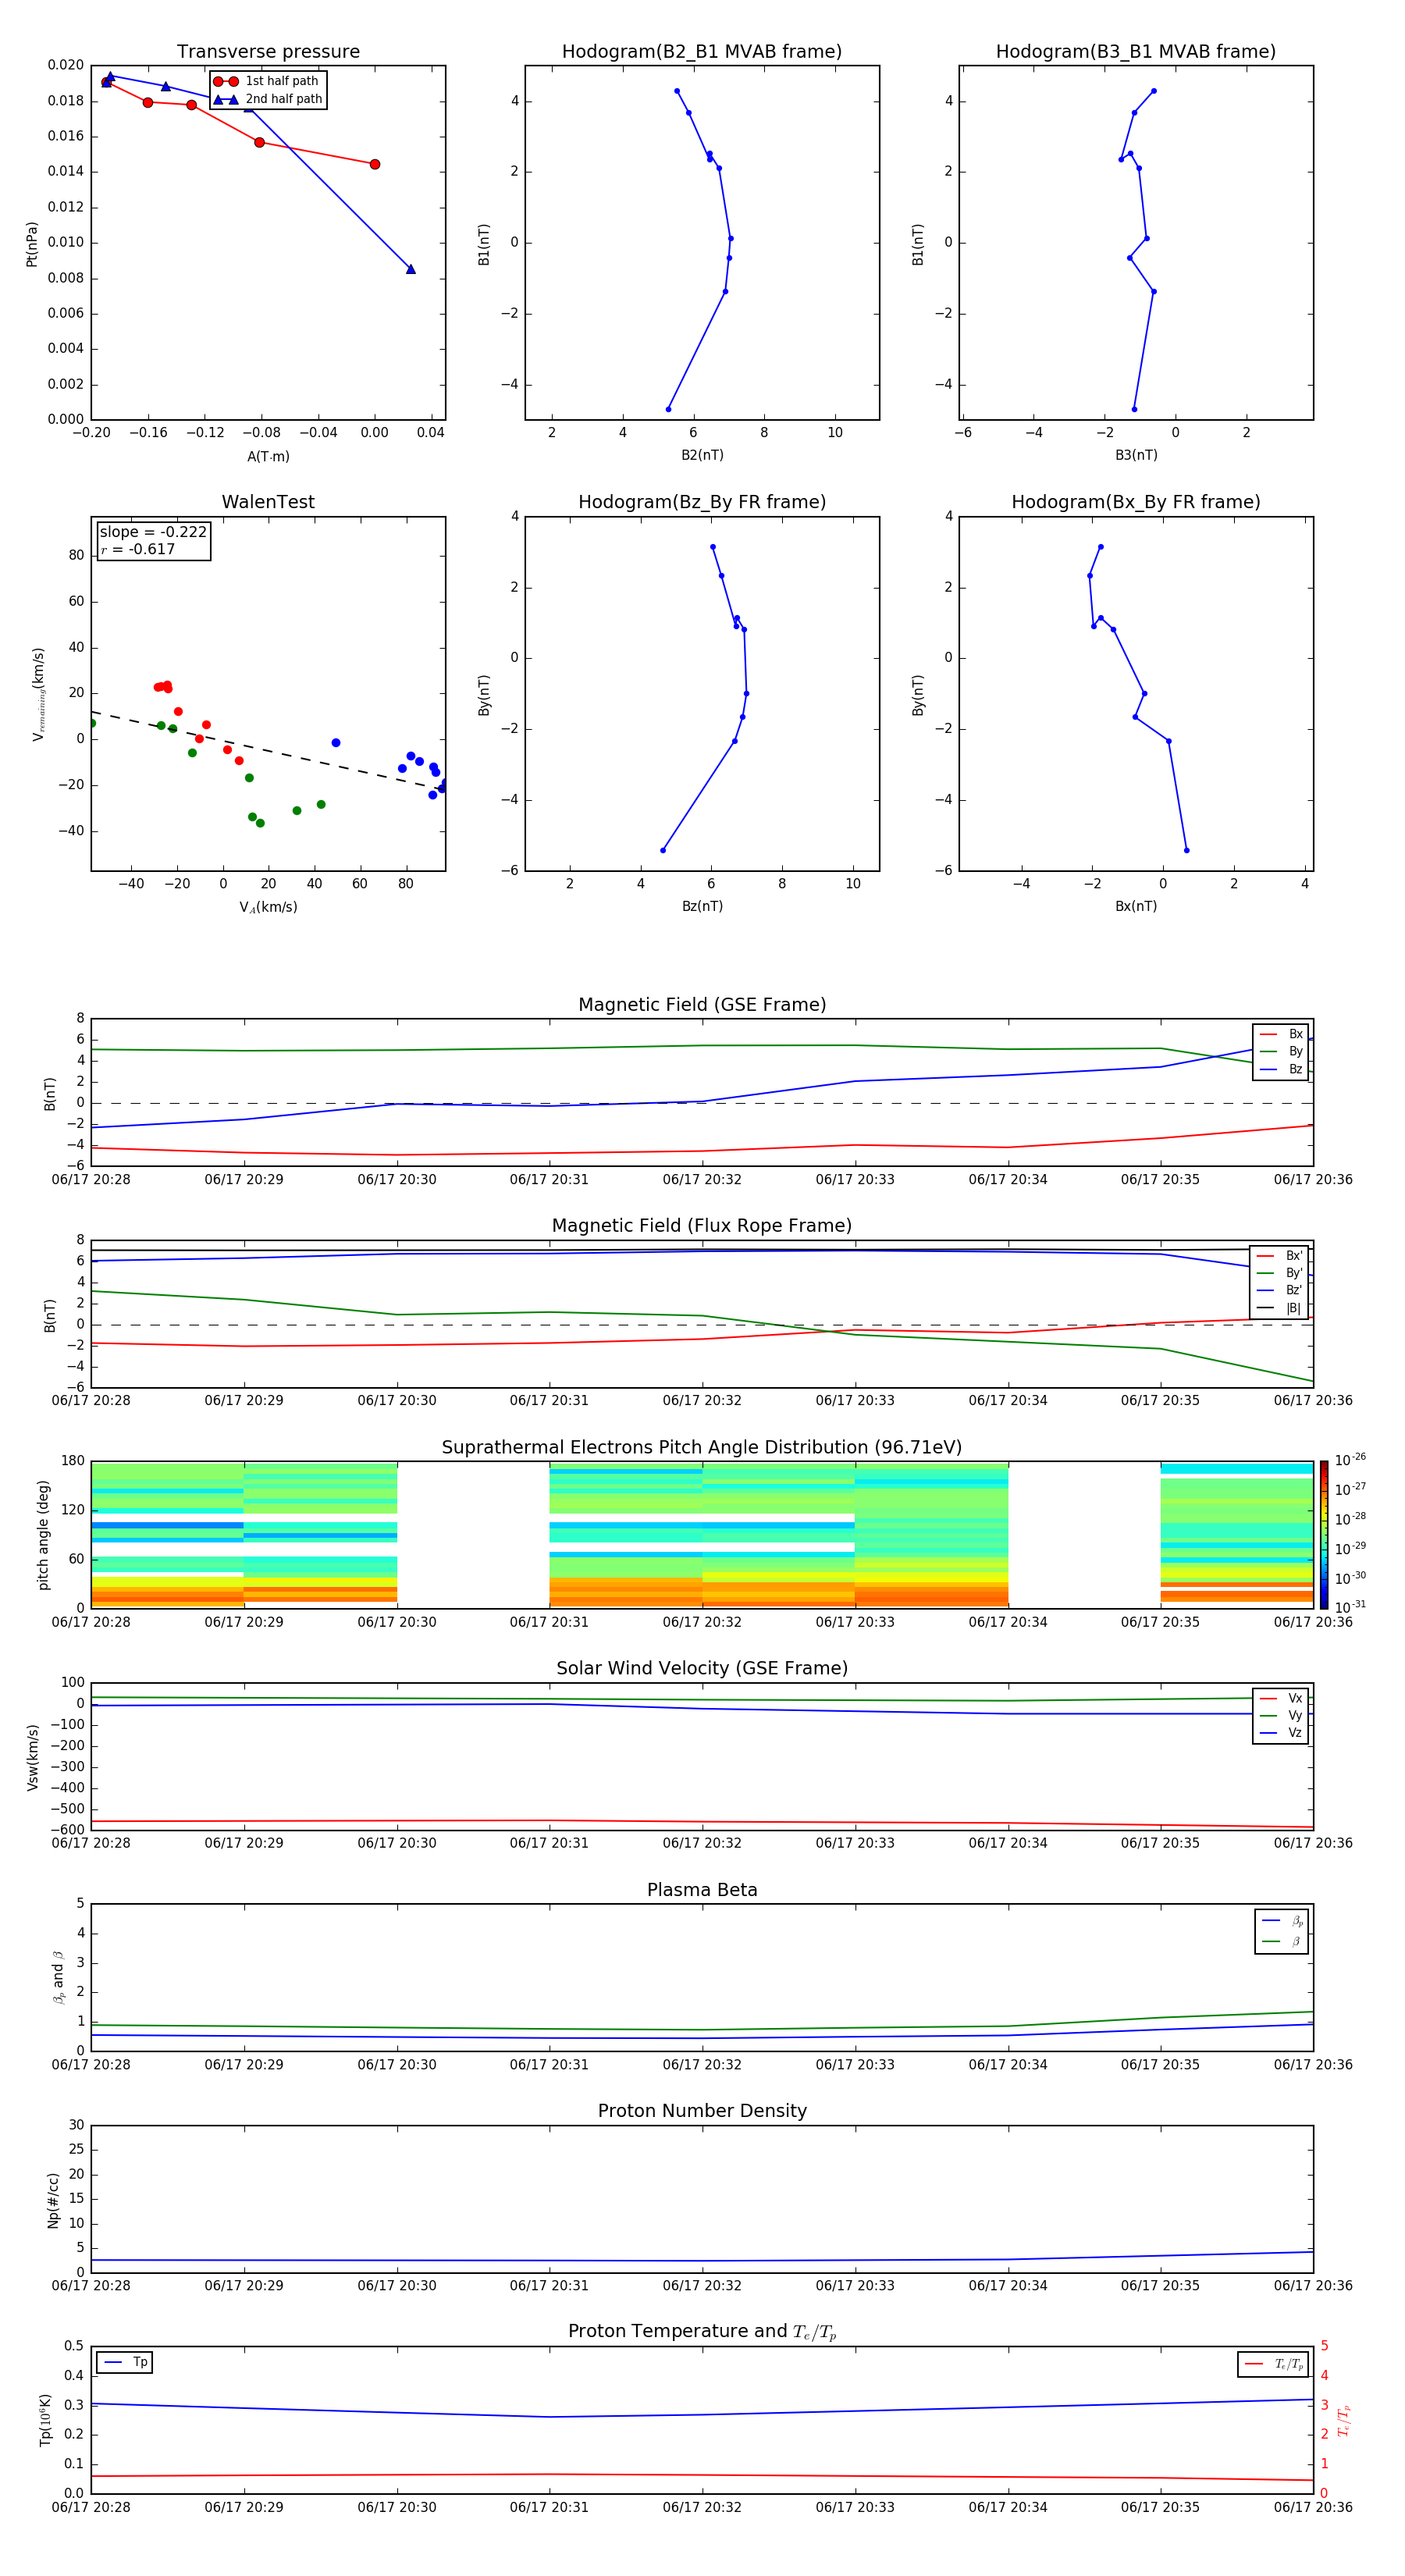Screen dimensions: 1405x2576
Task: Click the 'Proton Number Density' title
Action: point(702,2111)
